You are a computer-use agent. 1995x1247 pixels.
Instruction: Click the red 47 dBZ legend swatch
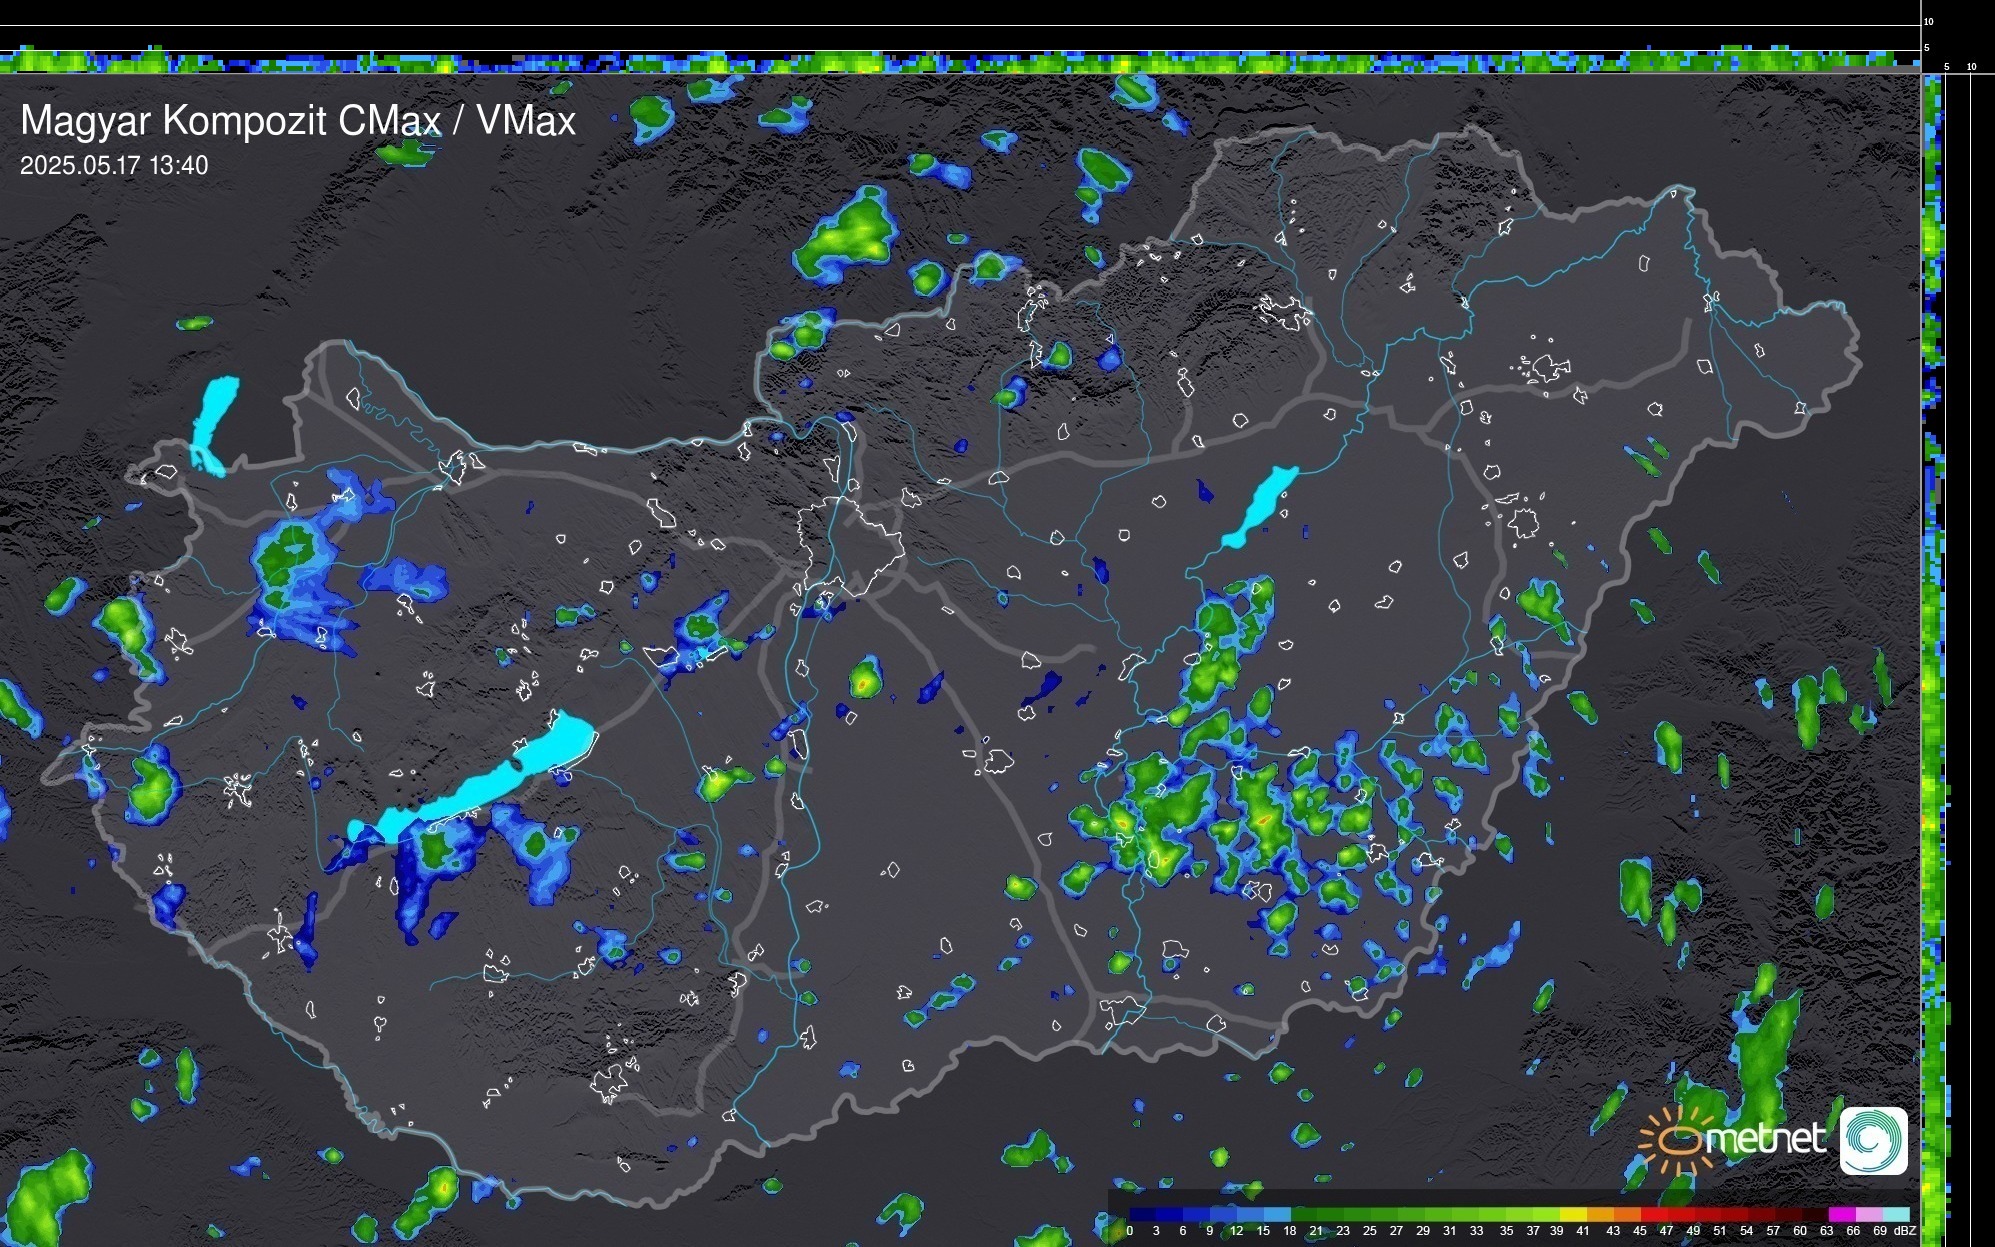coord(1680,1214)
